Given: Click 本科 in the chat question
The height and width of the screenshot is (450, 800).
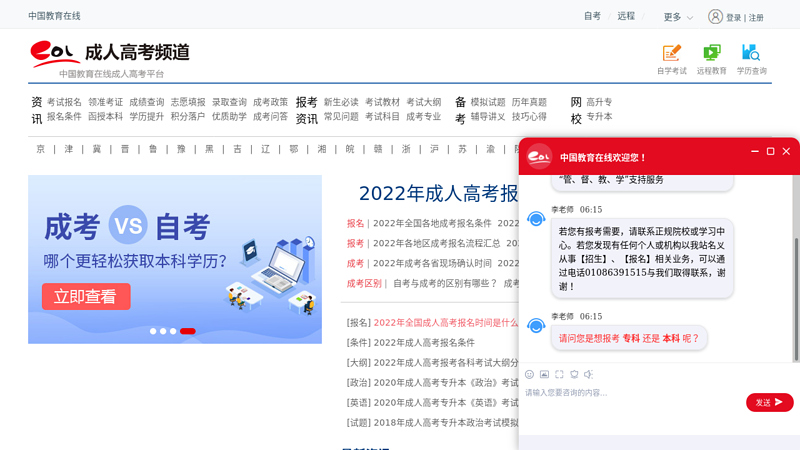Looking at the screenshot, I should click(671, 338).
